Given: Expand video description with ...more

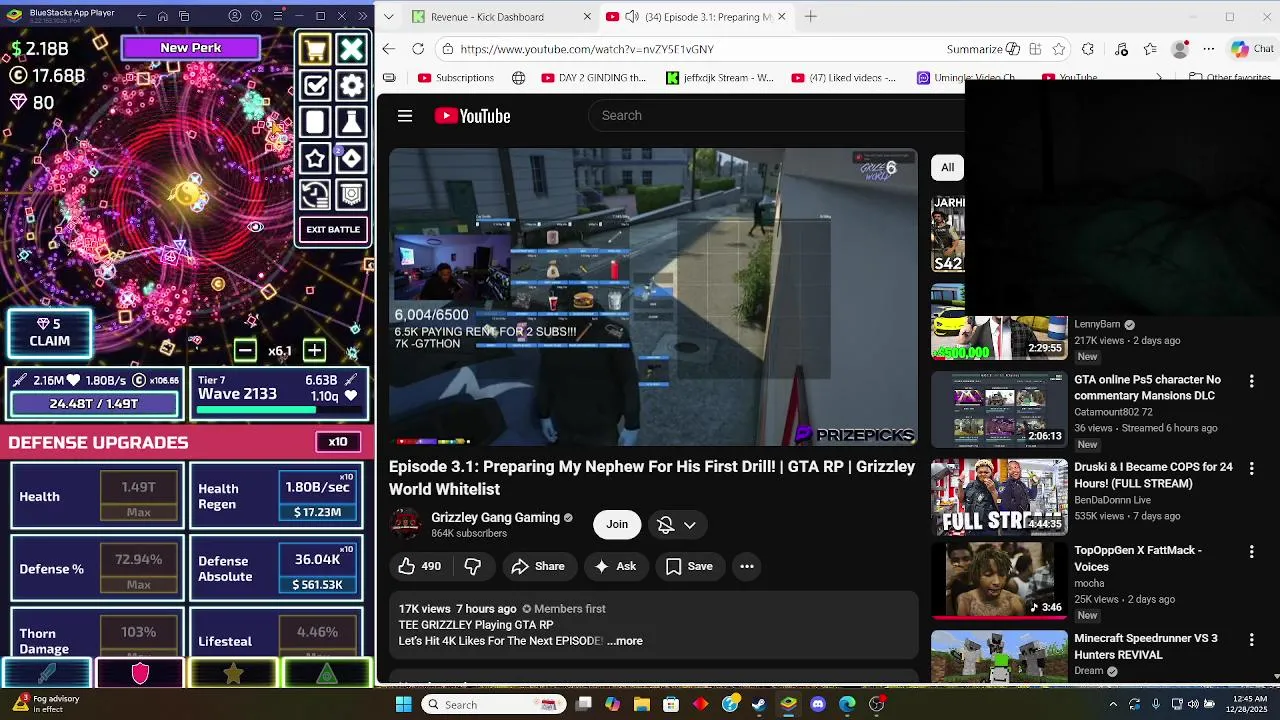Looking at the screenshot, I should pyautogui.click(x=625, y=641).
